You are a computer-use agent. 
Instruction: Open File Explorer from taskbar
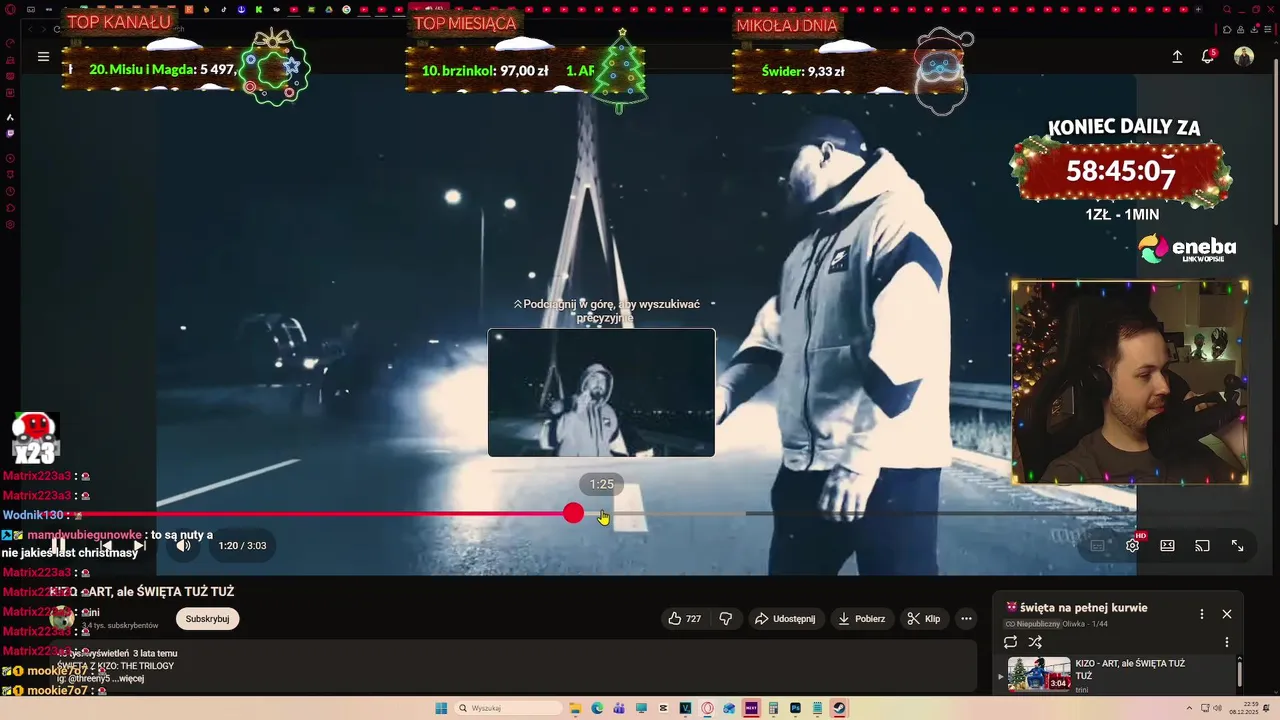click(x=575, y=708)
